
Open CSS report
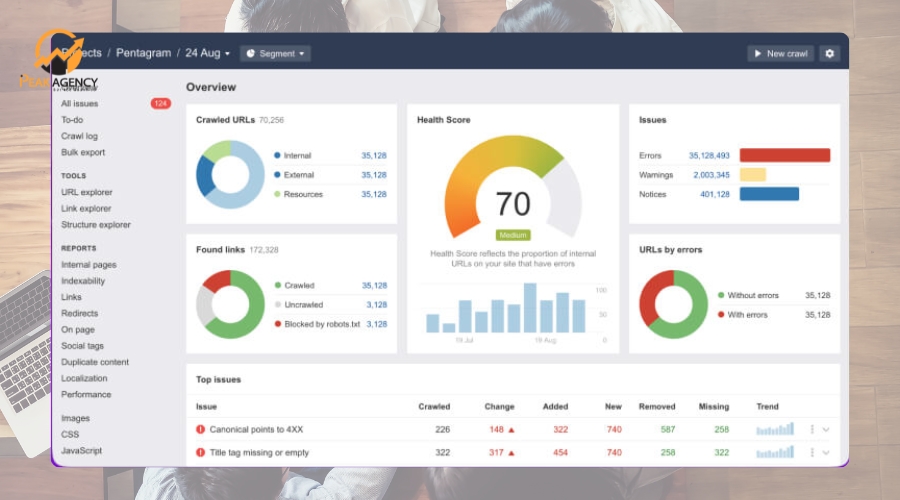tap(70, 434)
